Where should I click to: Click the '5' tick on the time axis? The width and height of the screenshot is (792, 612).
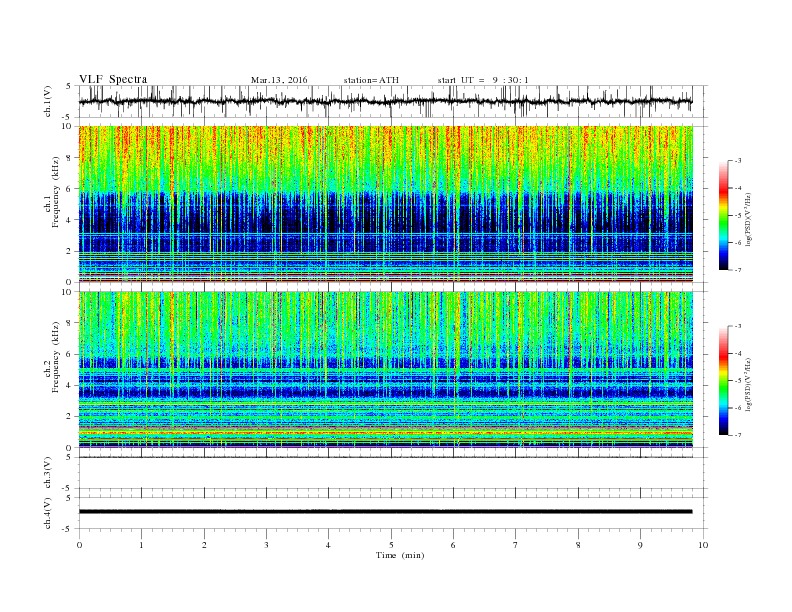391,545
